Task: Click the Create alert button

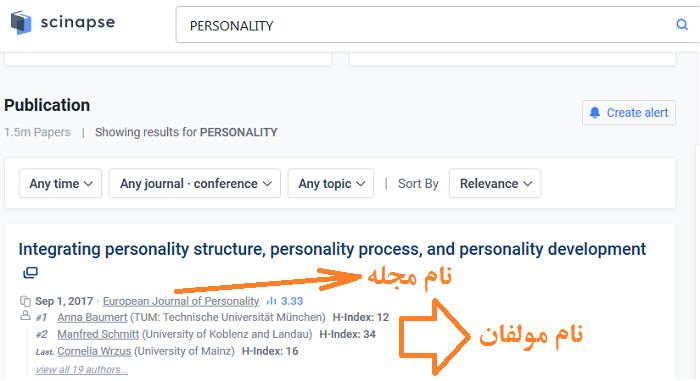Action: tap(629, 113)
